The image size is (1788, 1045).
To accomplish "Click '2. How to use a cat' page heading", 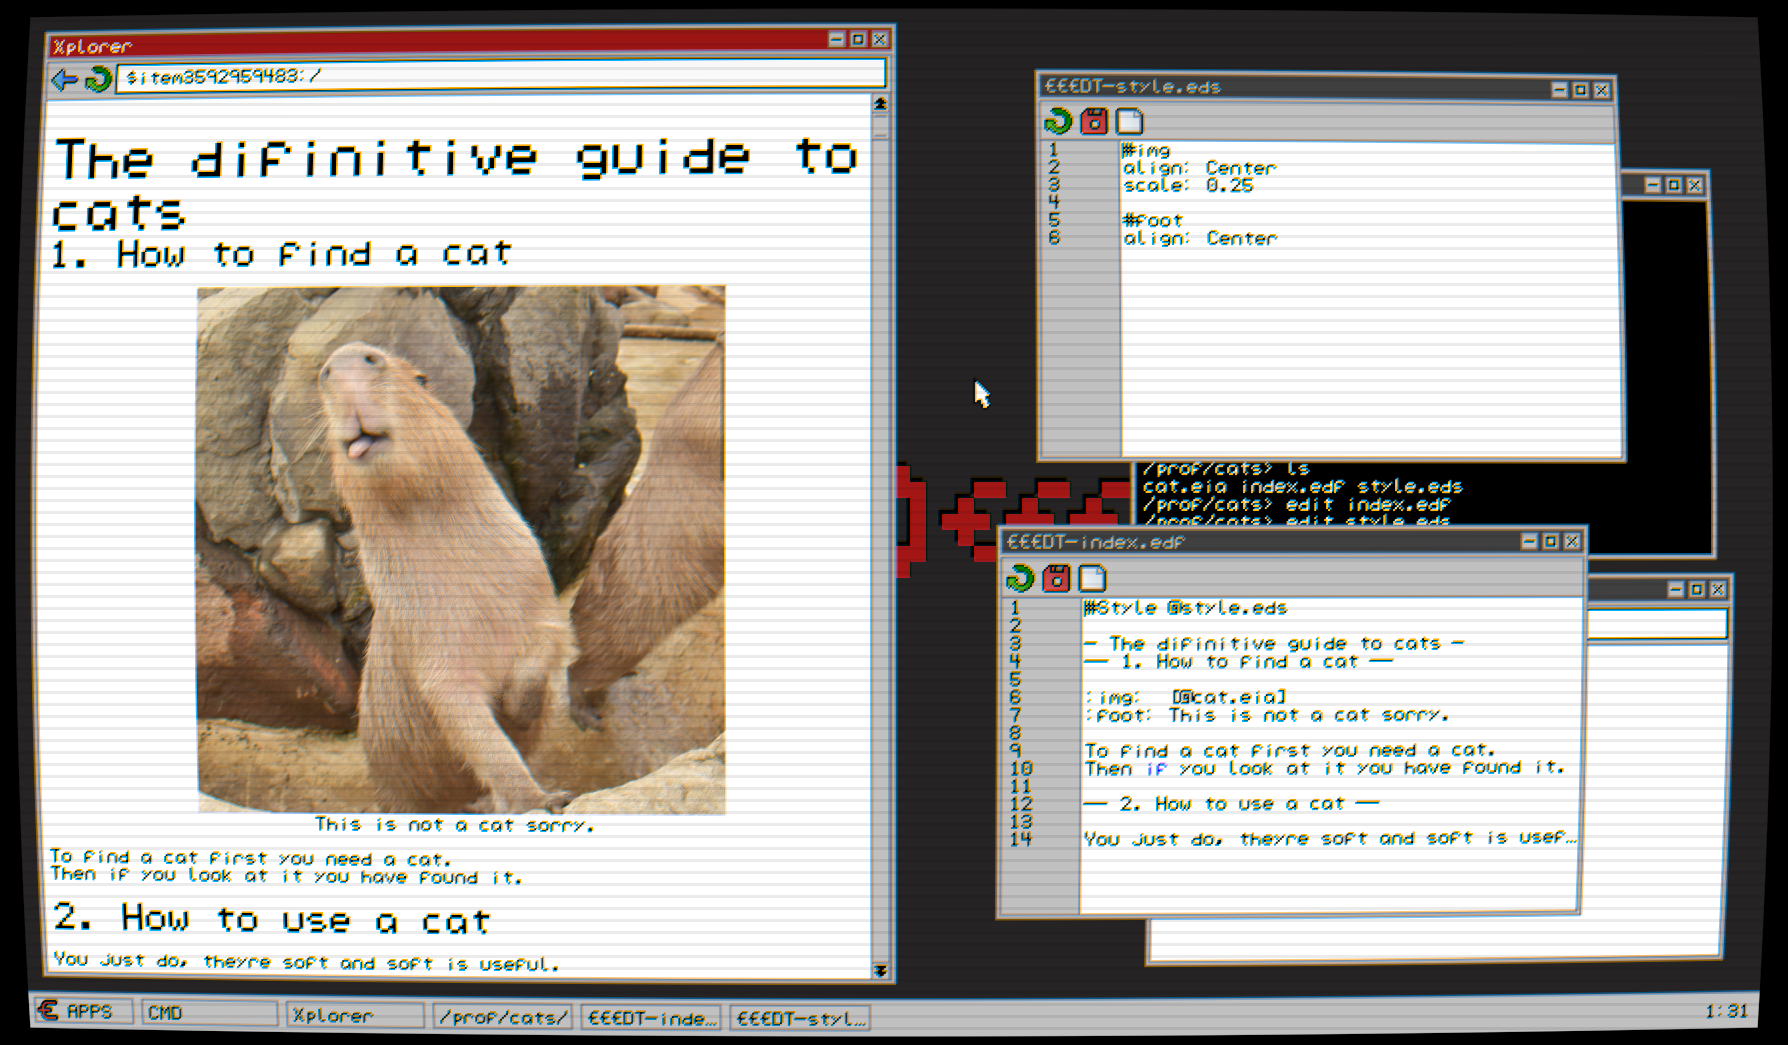I will [x=271, y=918].
